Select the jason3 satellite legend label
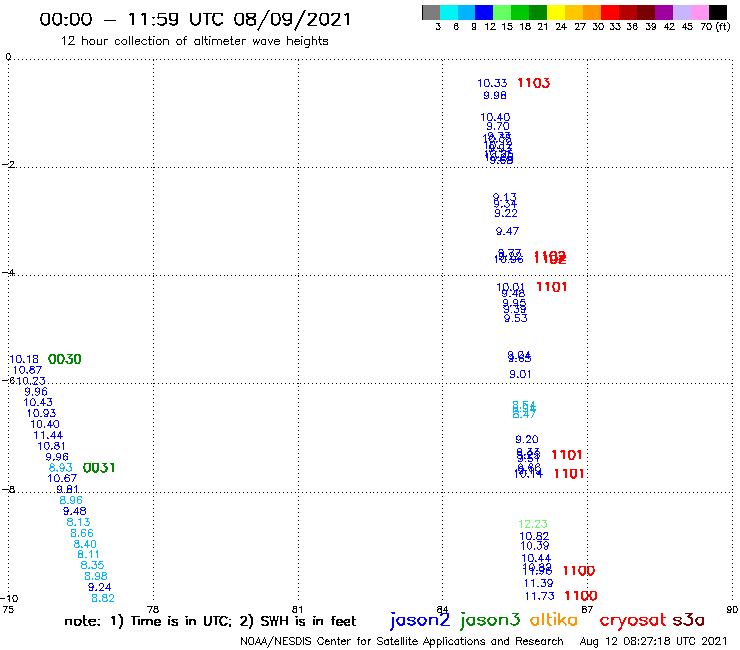The height and width of the screenshot is (650, 740). pyautogui.click(x=490, y=620)
